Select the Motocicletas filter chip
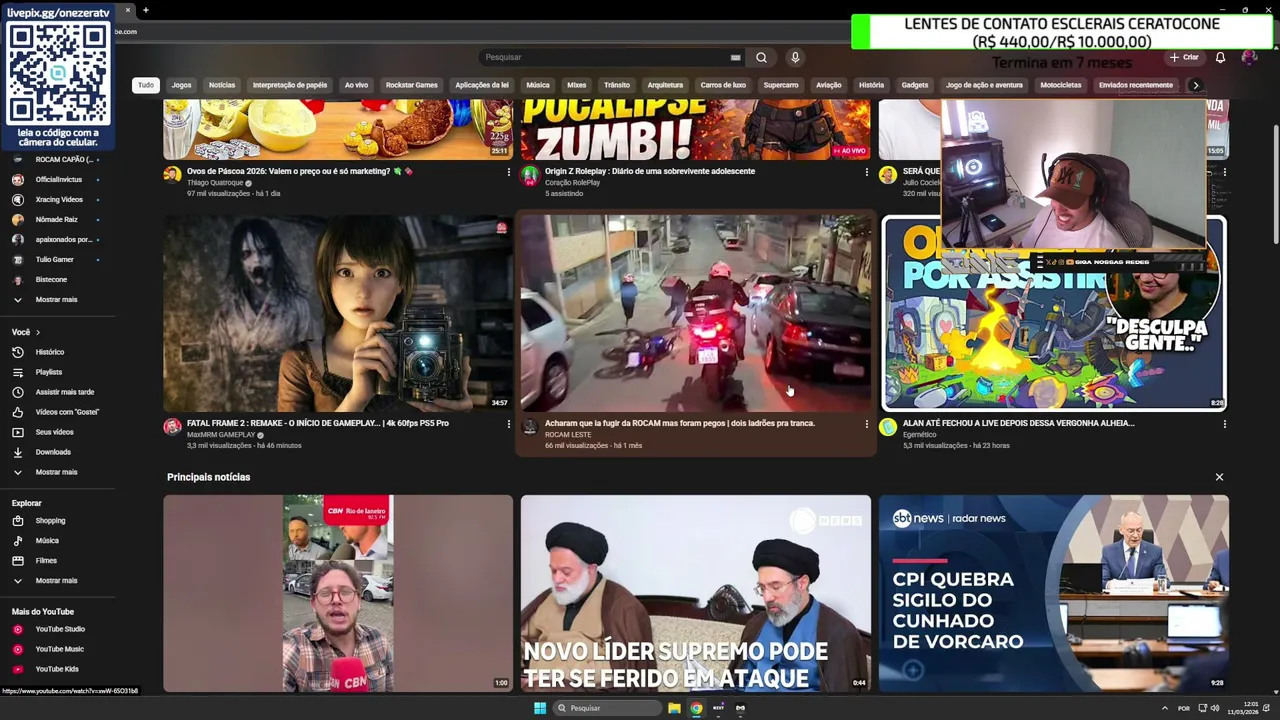 1061,85
